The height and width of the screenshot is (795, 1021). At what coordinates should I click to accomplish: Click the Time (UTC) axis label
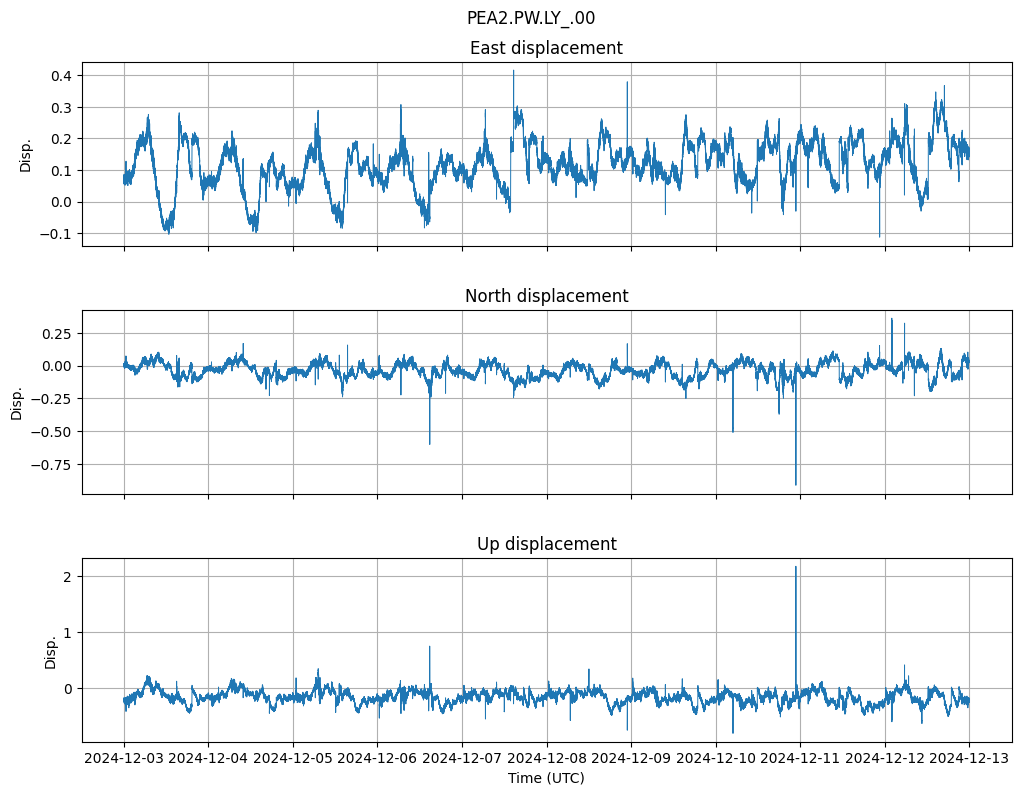546,778
